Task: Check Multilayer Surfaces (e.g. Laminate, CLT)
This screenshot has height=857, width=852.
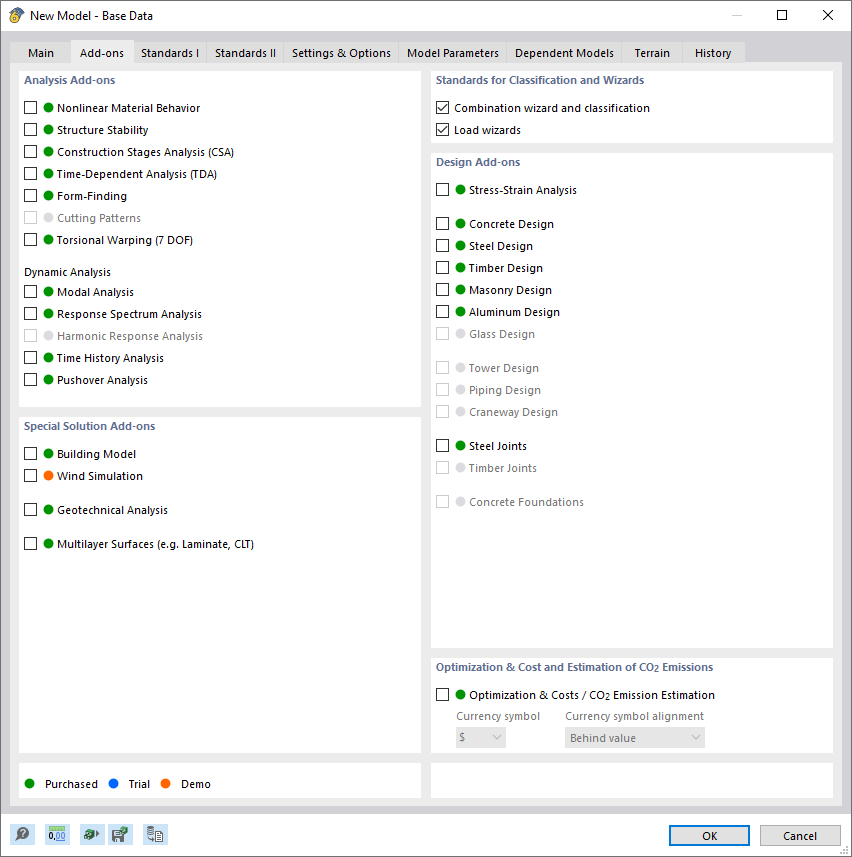Action: point(31,544)
